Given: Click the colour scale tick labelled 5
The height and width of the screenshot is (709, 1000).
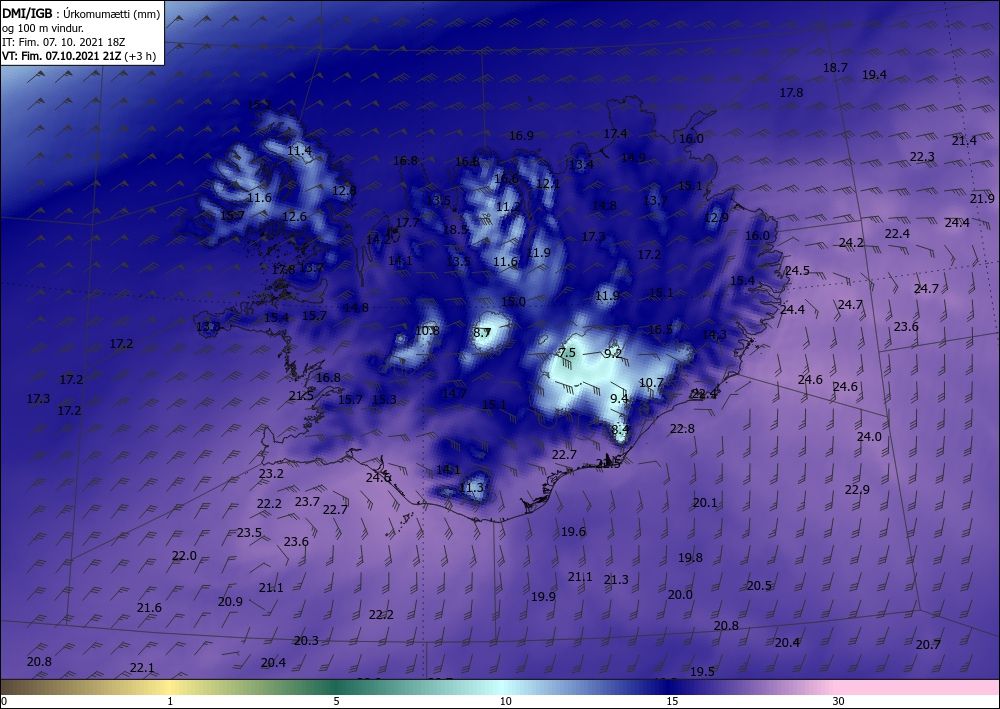Looking at the screenshot, I should coord(336,701).
